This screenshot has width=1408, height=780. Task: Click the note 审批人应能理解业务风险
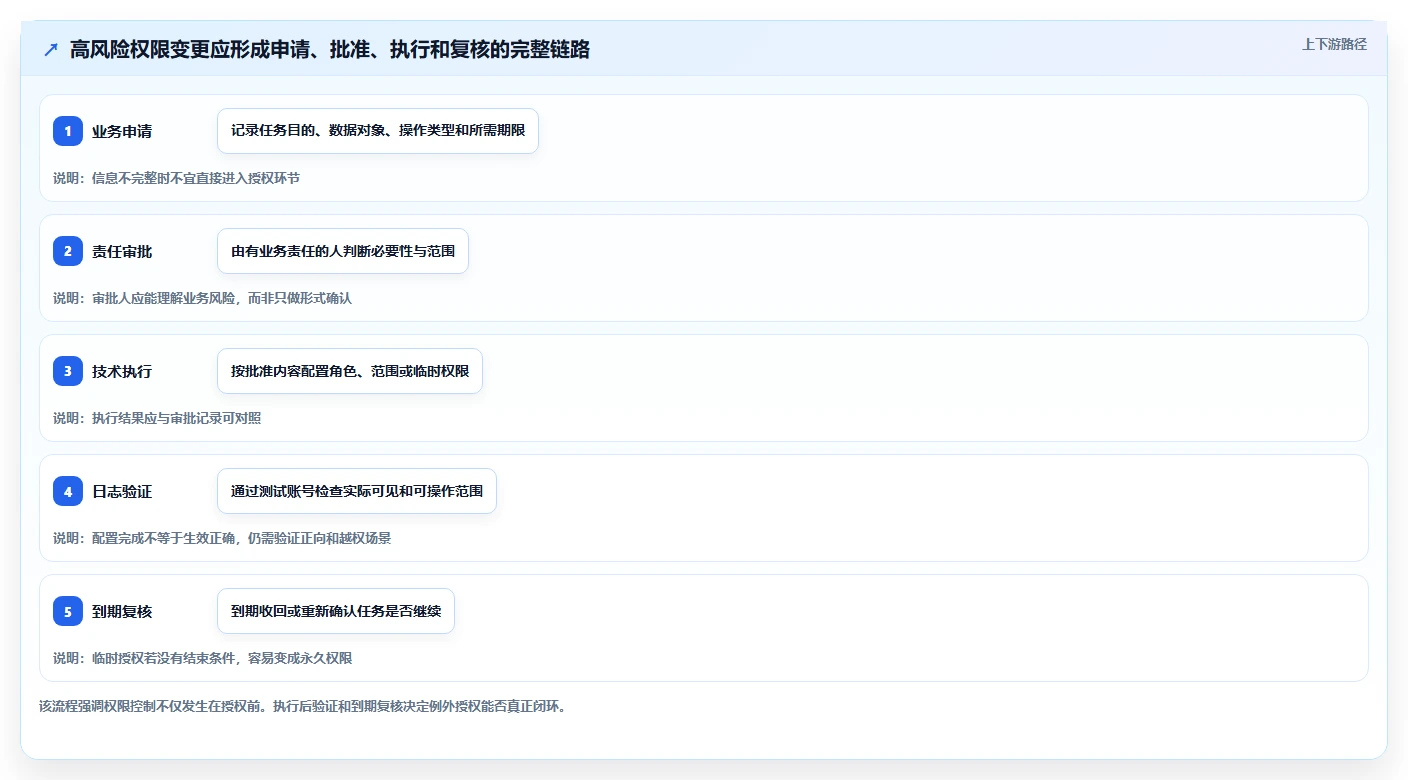click(x=202, y=298)
